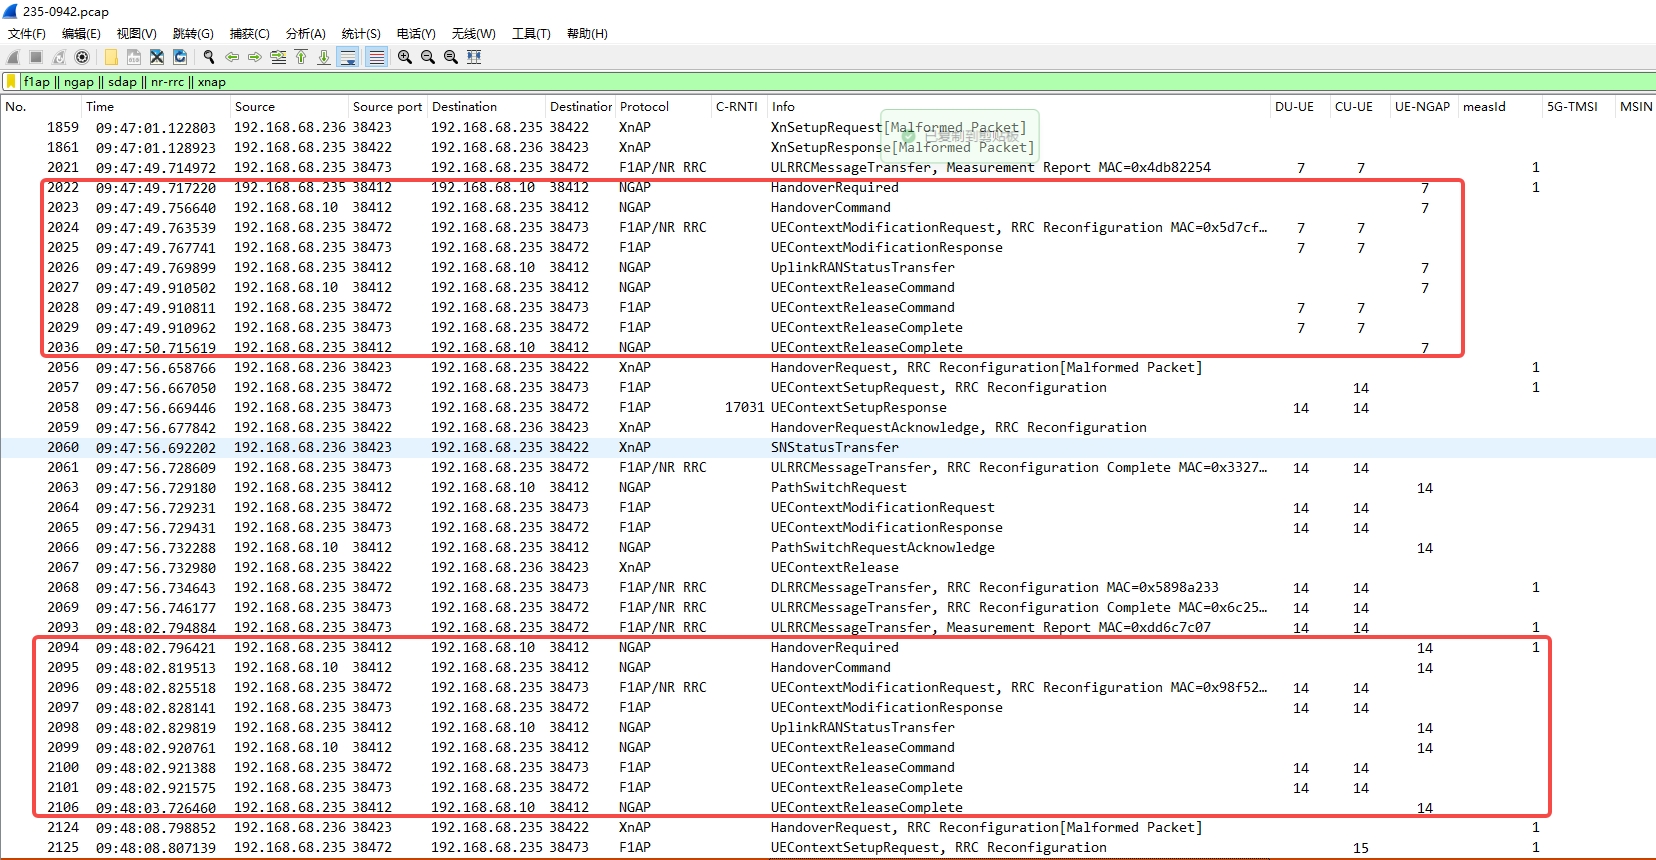Go forward to the next packet
Viewport: 1656px width, 860px height.
click(255, 57)
